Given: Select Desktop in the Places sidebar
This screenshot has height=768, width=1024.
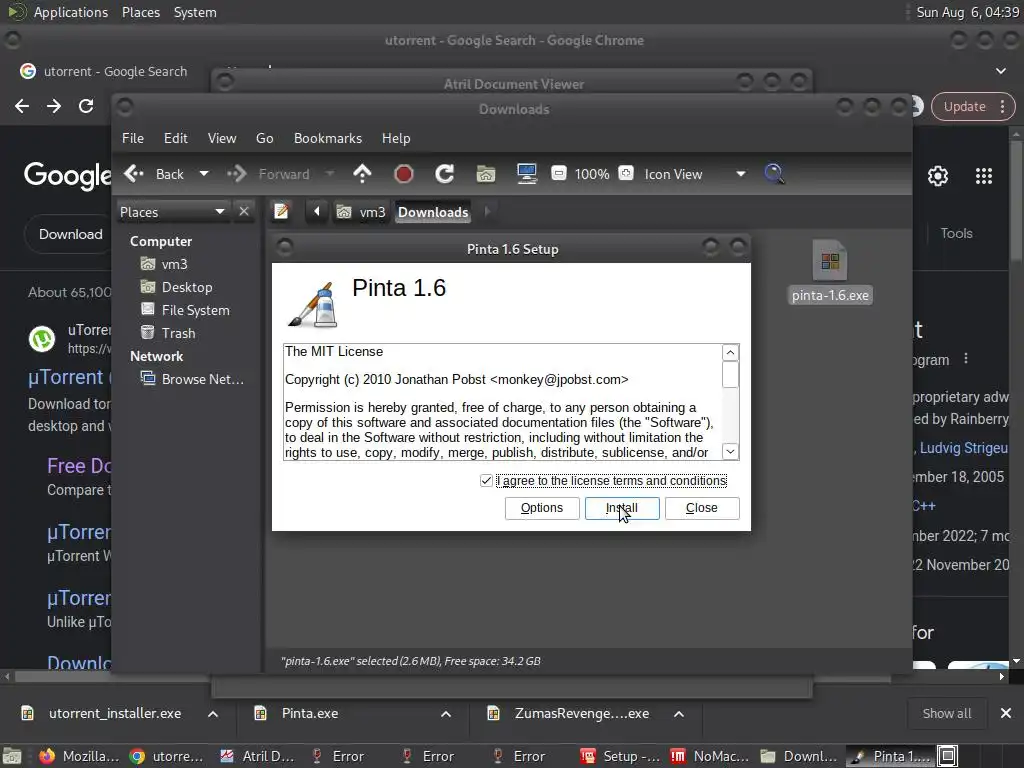Looking at the screenshot, I should [187, 287].
